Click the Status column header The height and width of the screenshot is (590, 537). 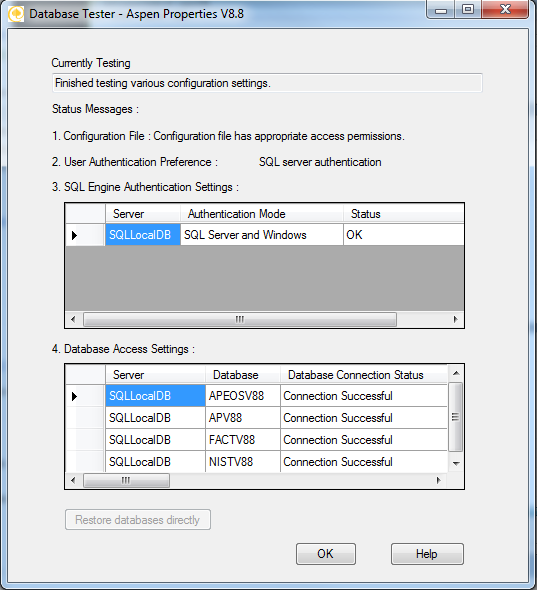[x=403, y=214]
